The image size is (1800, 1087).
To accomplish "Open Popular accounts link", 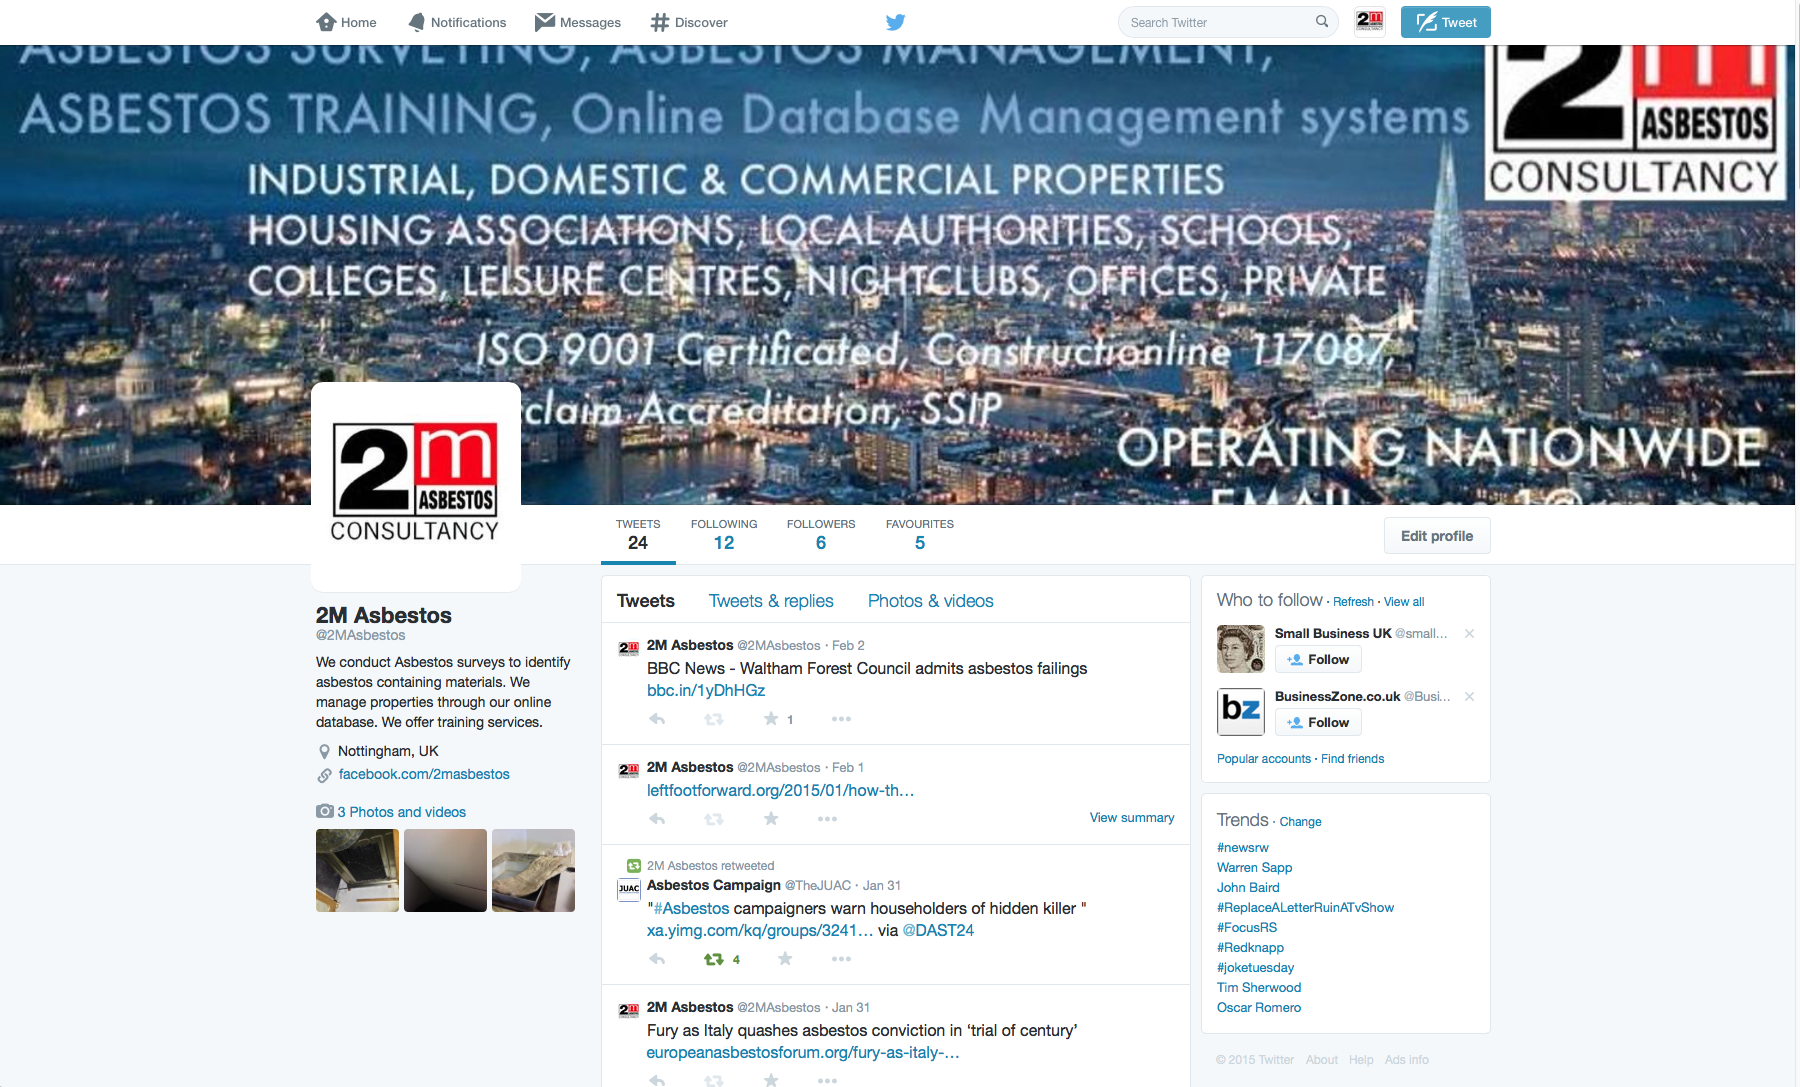I will (1264, 759).
